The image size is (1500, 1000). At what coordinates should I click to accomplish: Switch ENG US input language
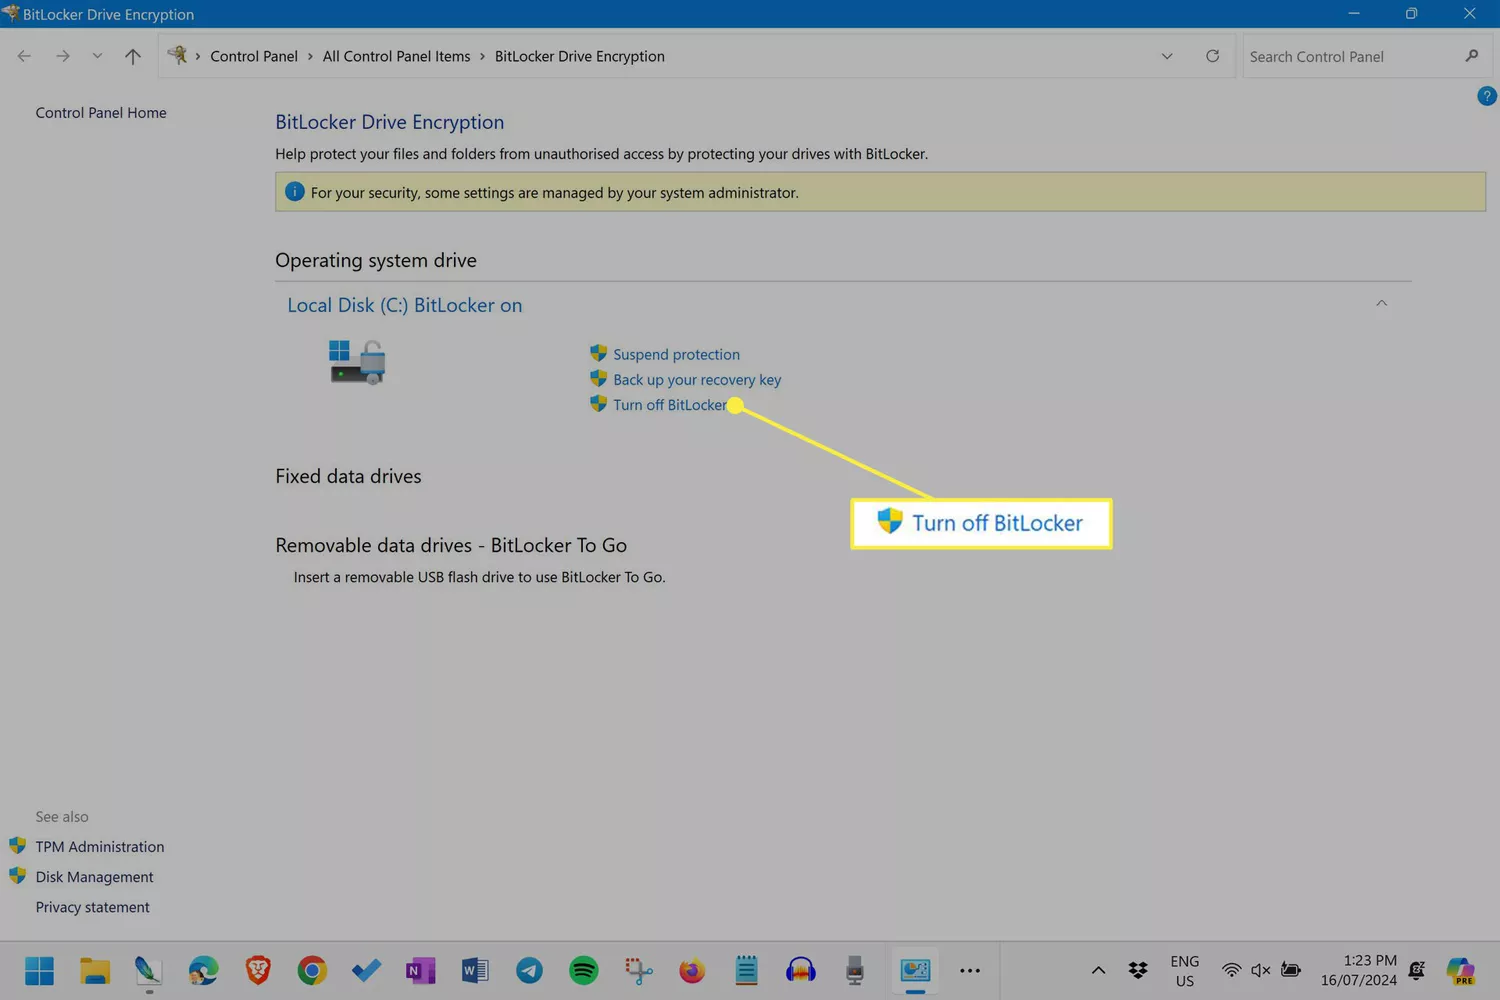click(x=1185, y=971)
